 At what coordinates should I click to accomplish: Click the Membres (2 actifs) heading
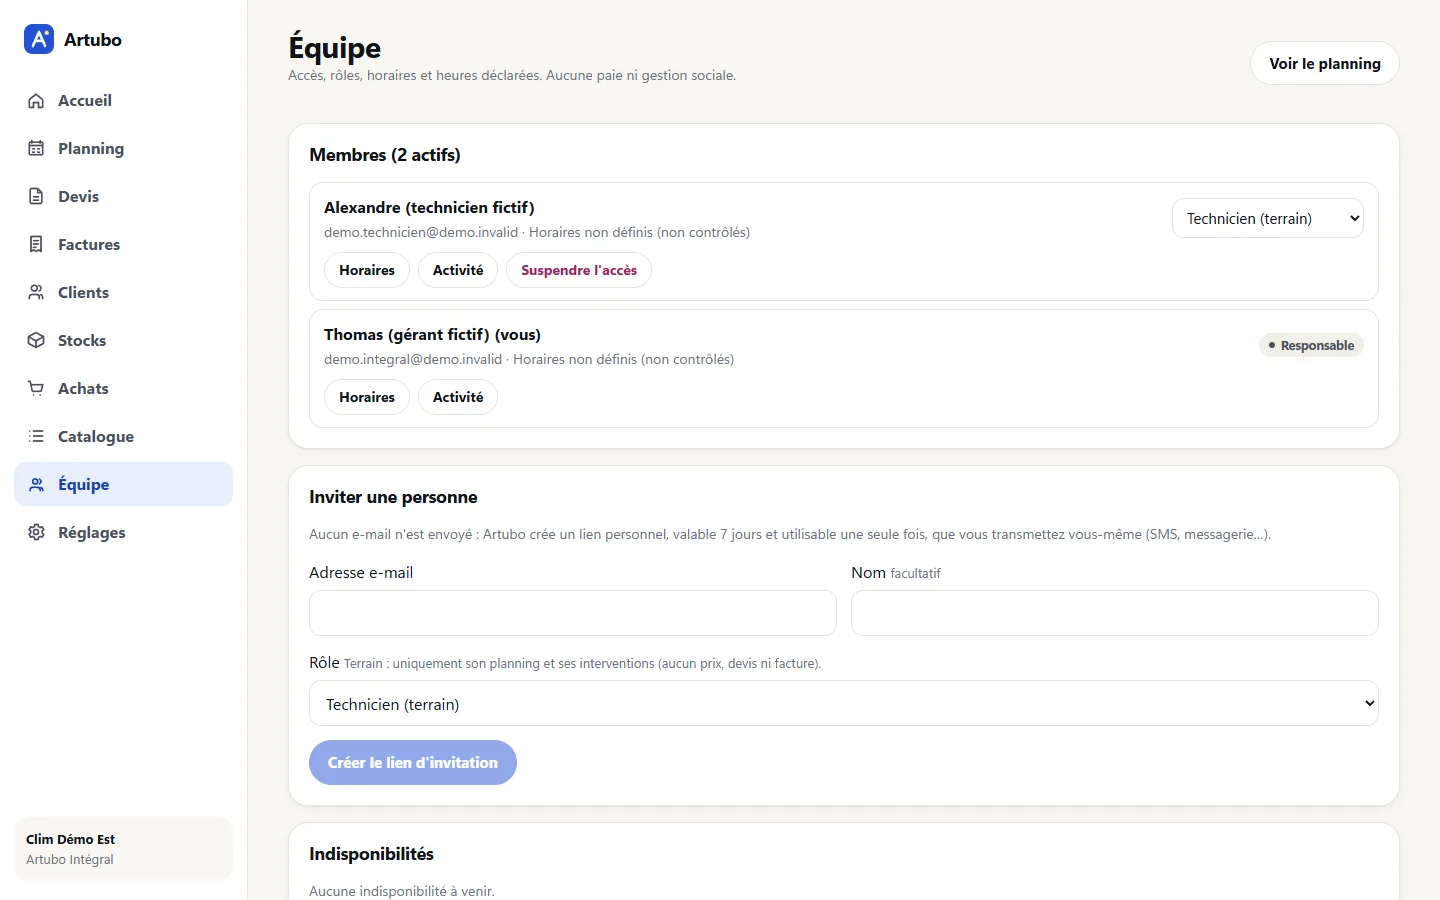coord(385,155)
